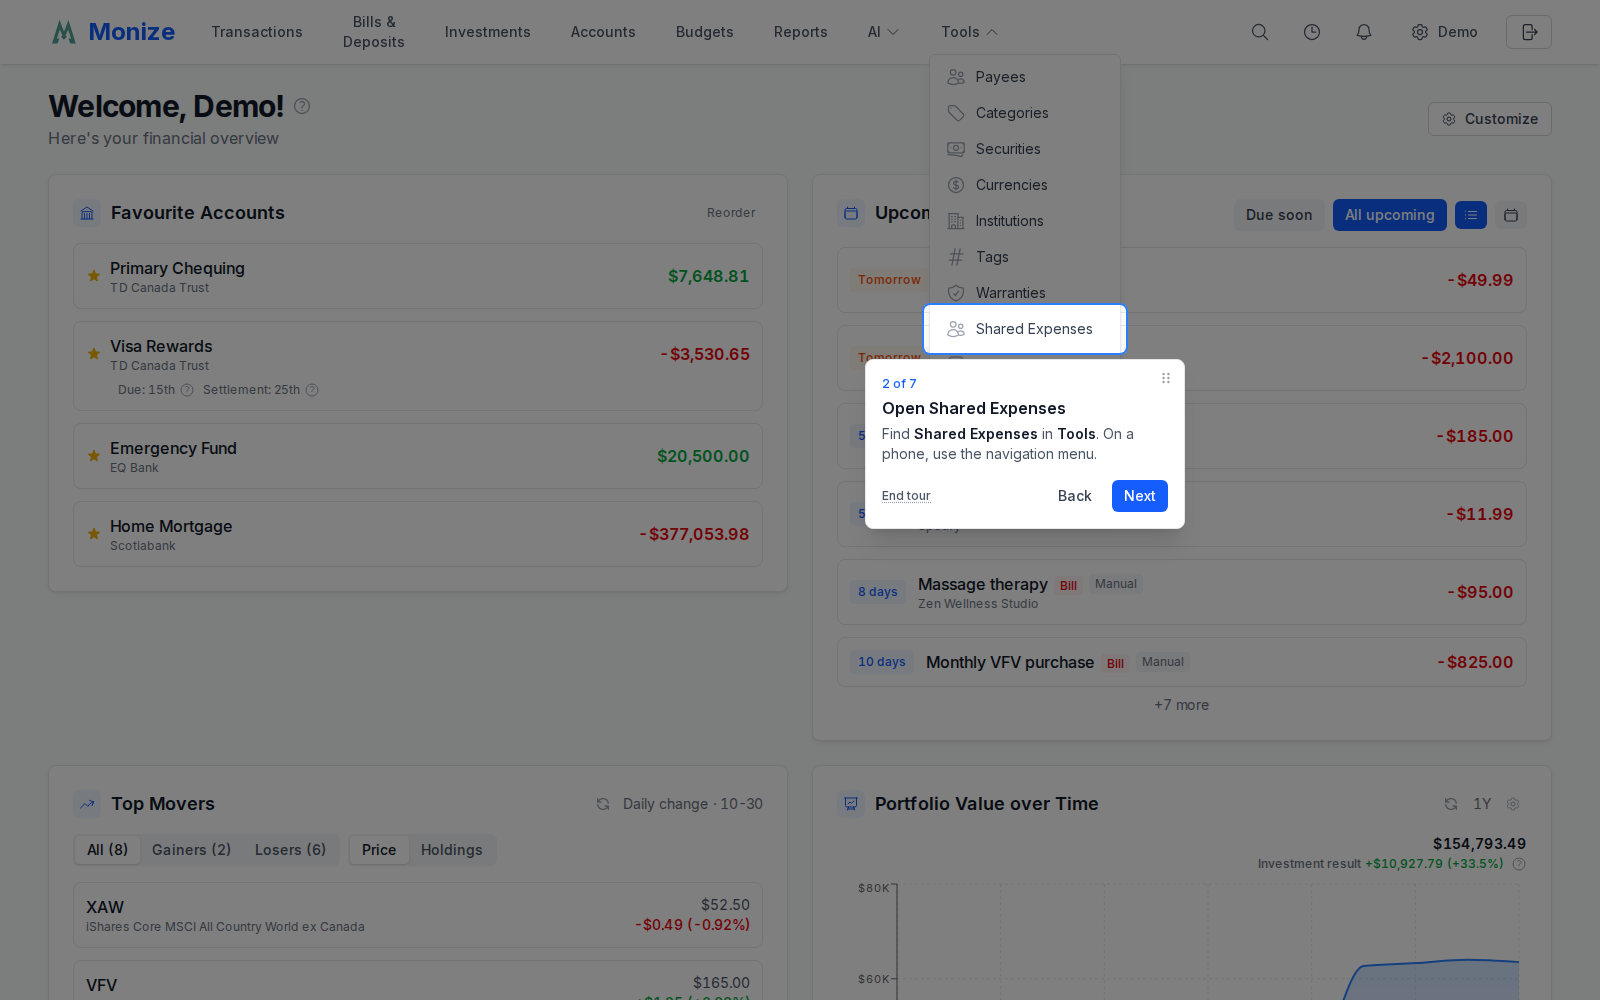
Task: Click the Securities icon in Tools menu
Action: pyautogui.click(x=956, y=149)
